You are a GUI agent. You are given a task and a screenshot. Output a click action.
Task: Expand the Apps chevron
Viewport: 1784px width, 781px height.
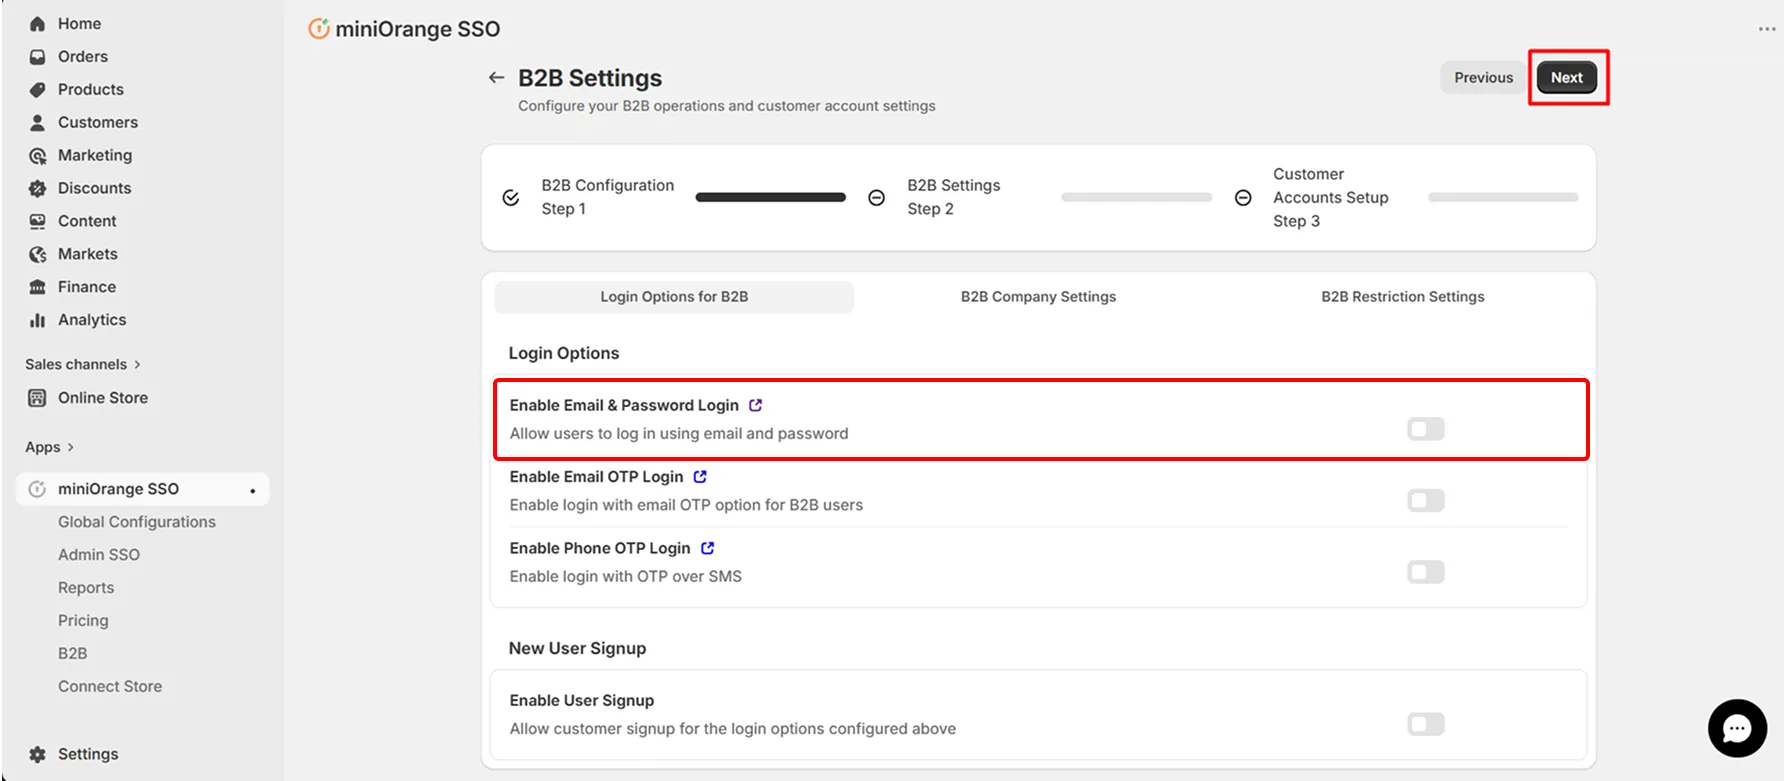point(70,448)
